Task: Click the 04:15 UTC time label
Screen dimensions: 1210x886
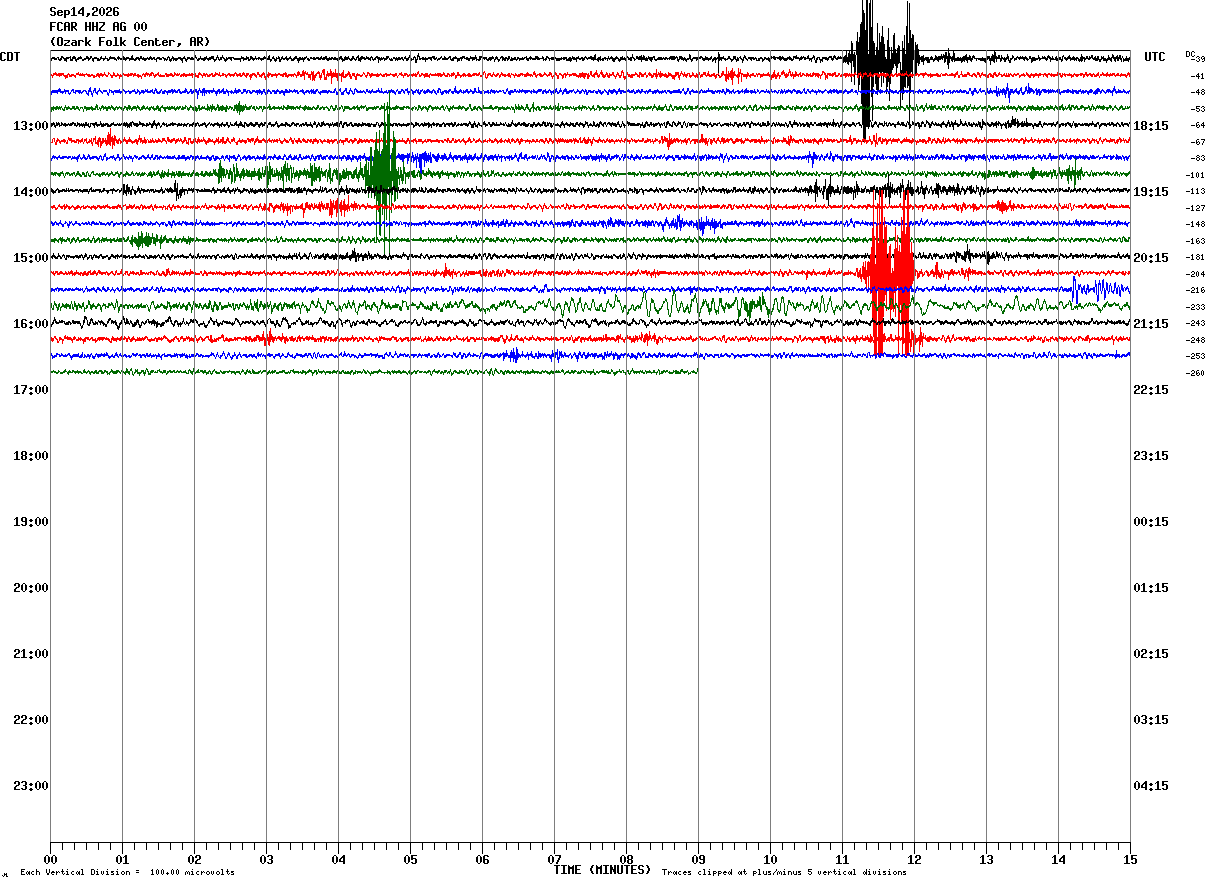Action: (x=1150, y=786)
